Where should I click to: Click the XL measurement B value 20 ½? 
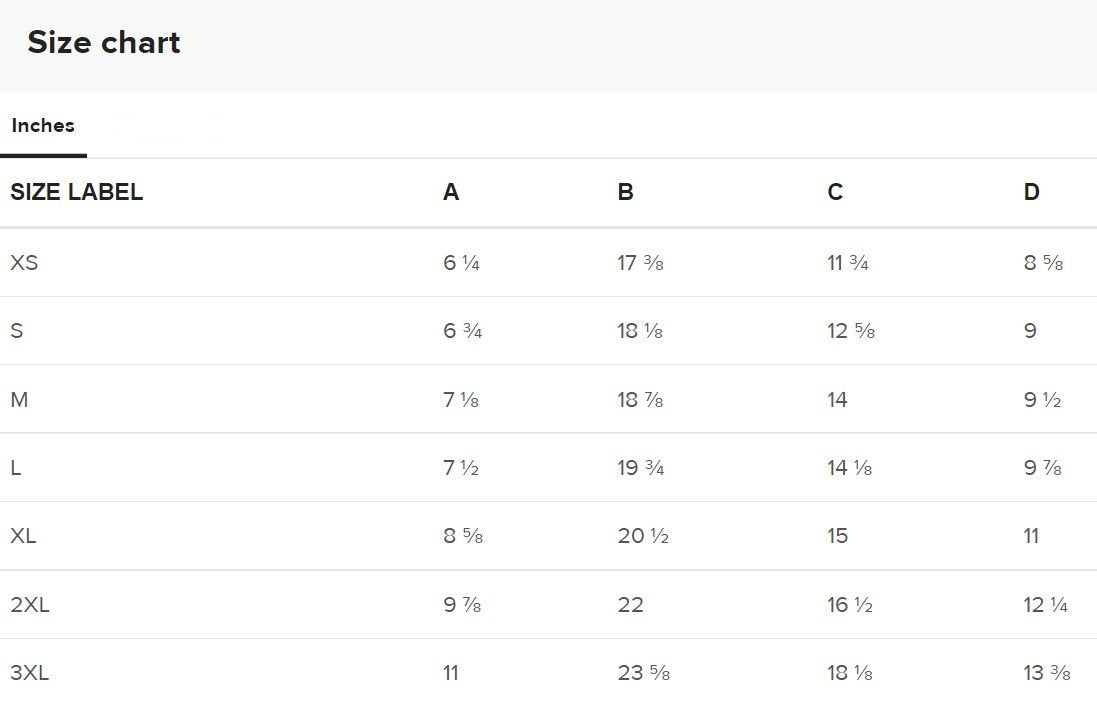[643, 536]
